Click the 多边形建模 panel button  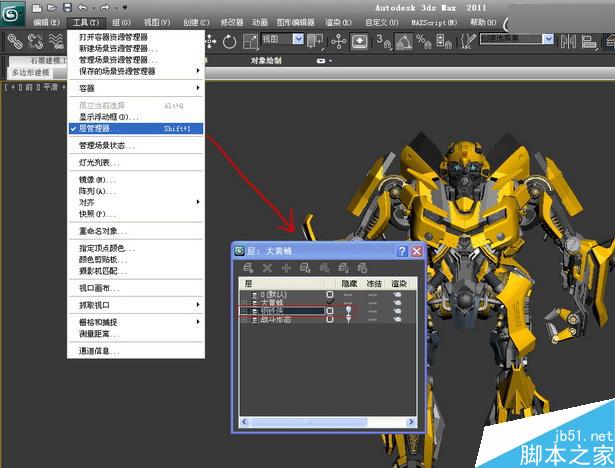(x=30, y=73)
